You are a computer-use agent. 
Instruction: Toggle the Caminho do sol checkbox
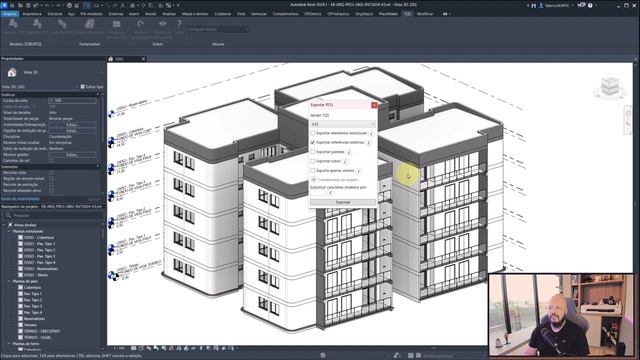(x=51, y=161)
